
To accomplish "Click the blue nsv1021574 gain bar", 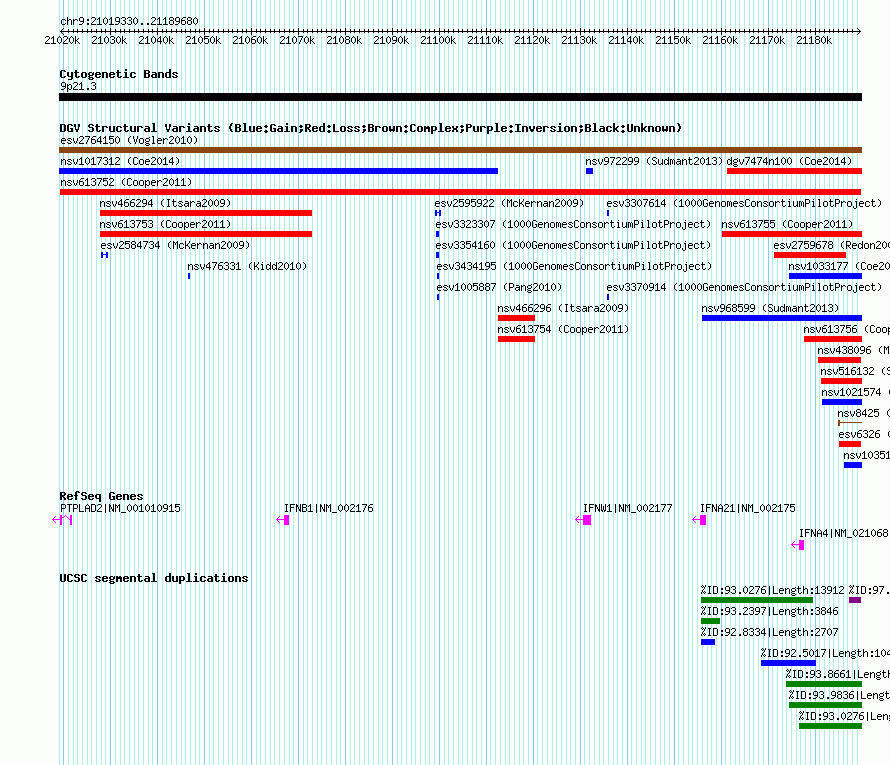I will pos(842,402).
